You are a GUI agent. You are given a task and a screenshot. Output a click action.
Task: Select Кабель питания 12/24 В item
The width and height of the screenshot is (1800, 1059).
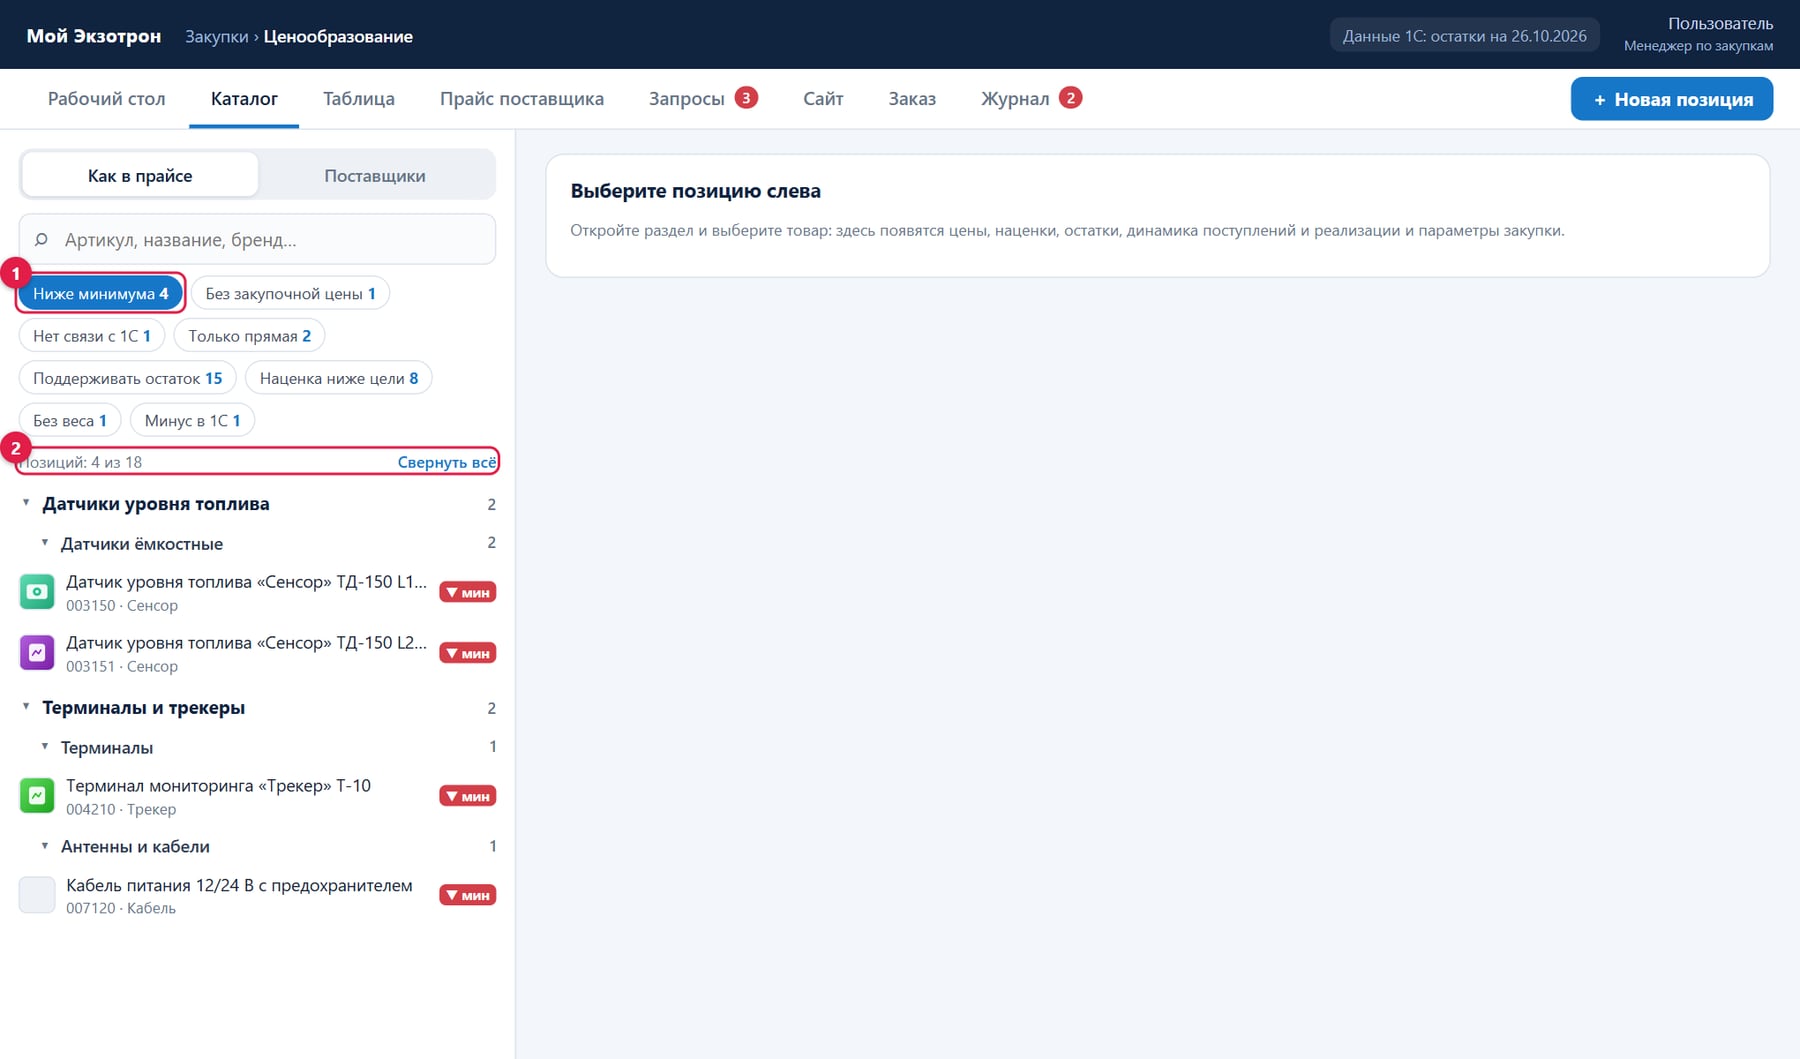coord(258,895)
